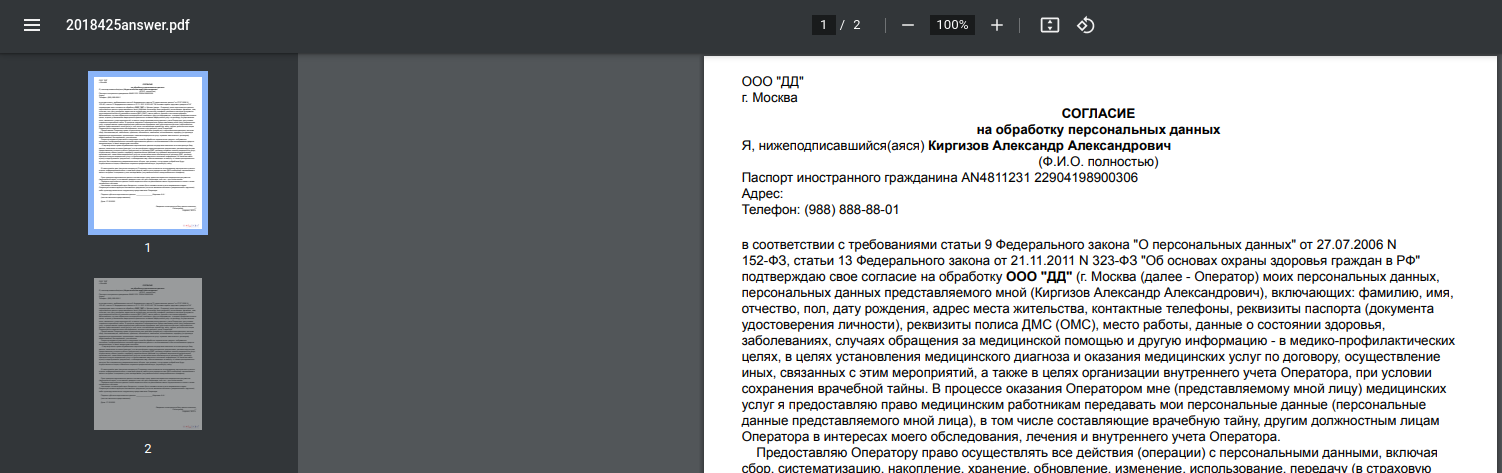
Task: Click the fit to page icon
Action: pos(1049,25)
